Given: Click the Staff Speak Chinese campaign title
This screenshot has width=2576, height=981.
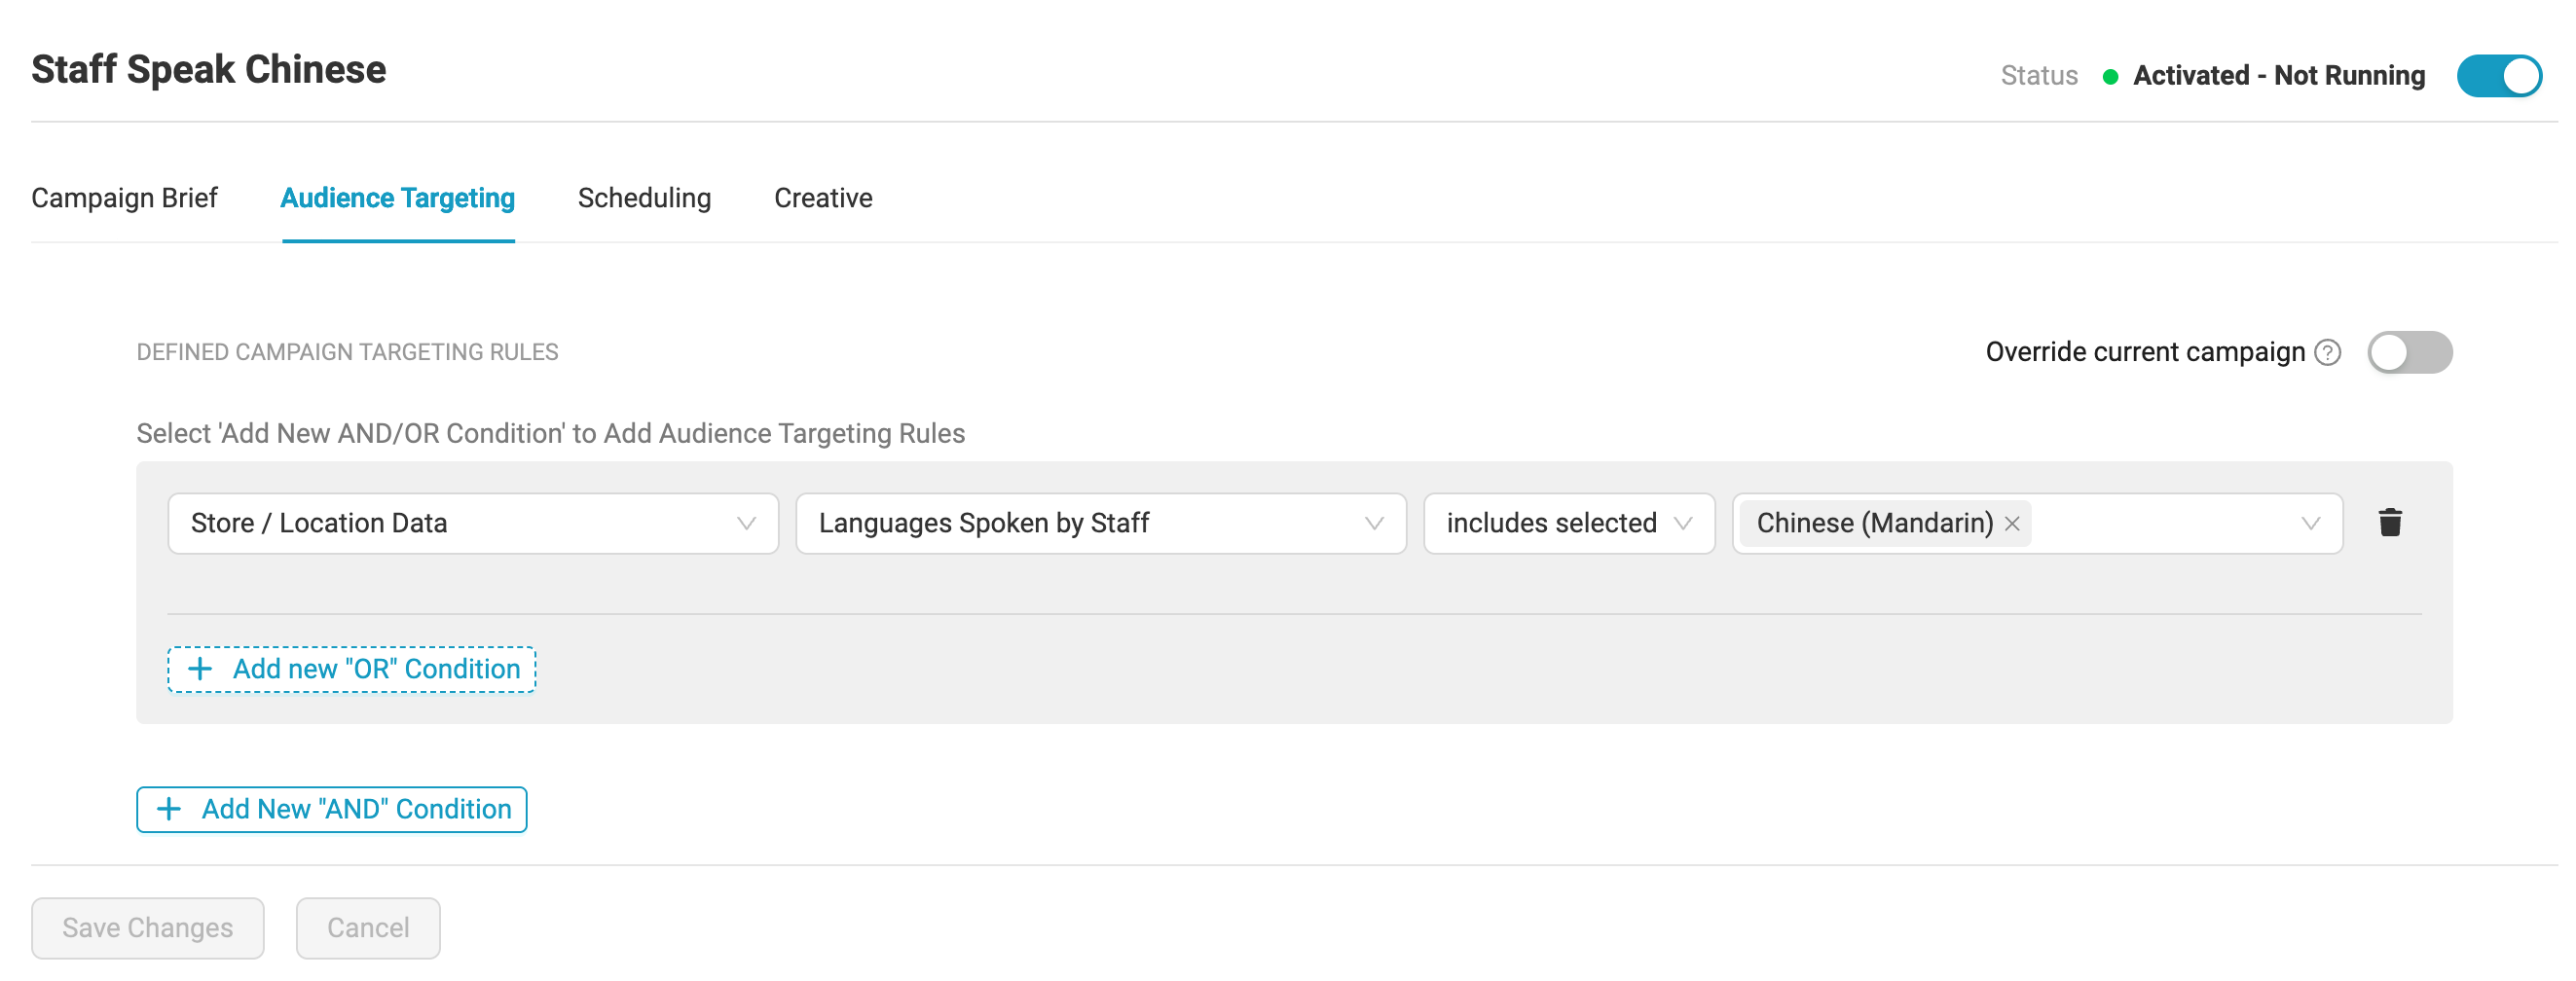Looking at the screenshot, I should pyautogui.click(x=208, y=70).
